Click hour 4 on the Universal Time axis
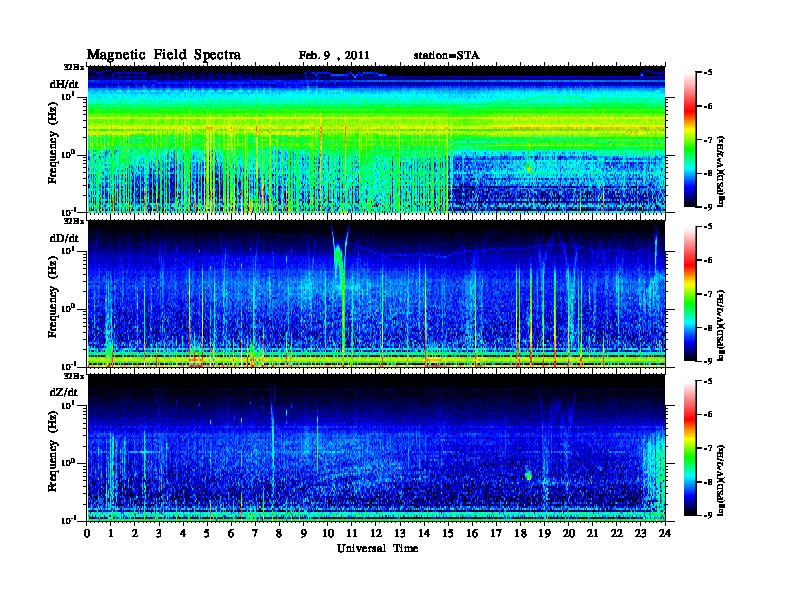The width and height of the screenshot is (792, 612). point(183,534)
